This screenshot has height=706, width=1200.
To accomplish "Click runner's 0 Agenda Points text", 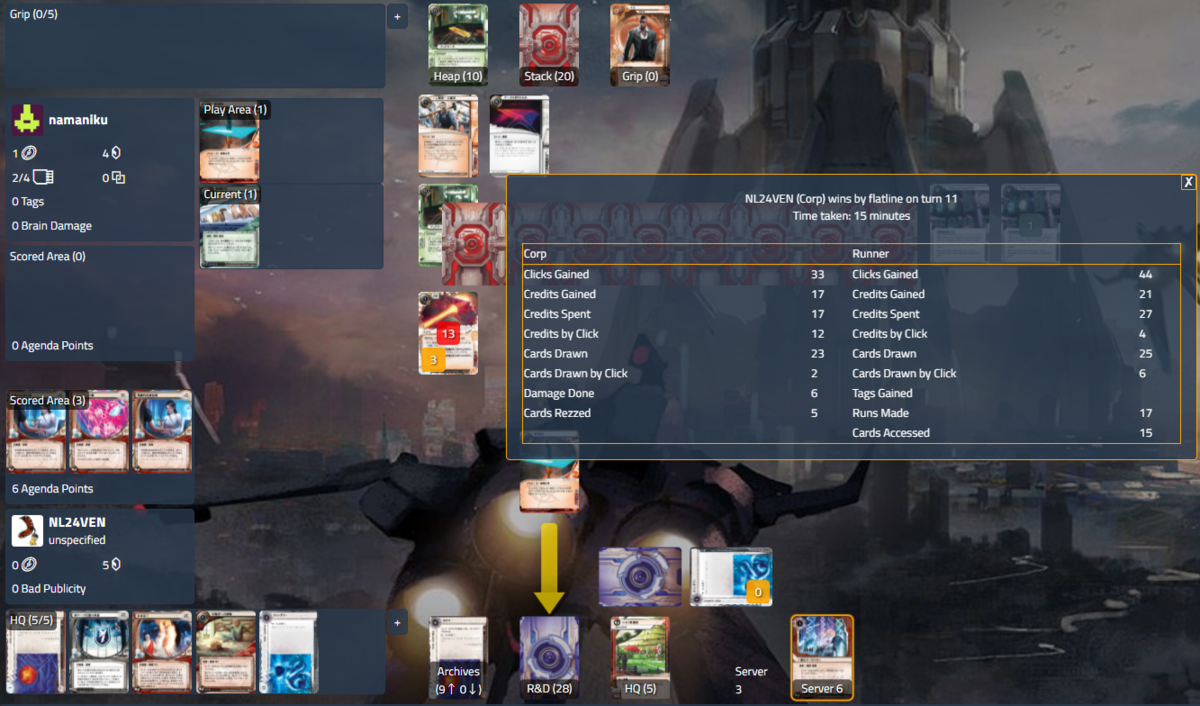I will [52, 346].
